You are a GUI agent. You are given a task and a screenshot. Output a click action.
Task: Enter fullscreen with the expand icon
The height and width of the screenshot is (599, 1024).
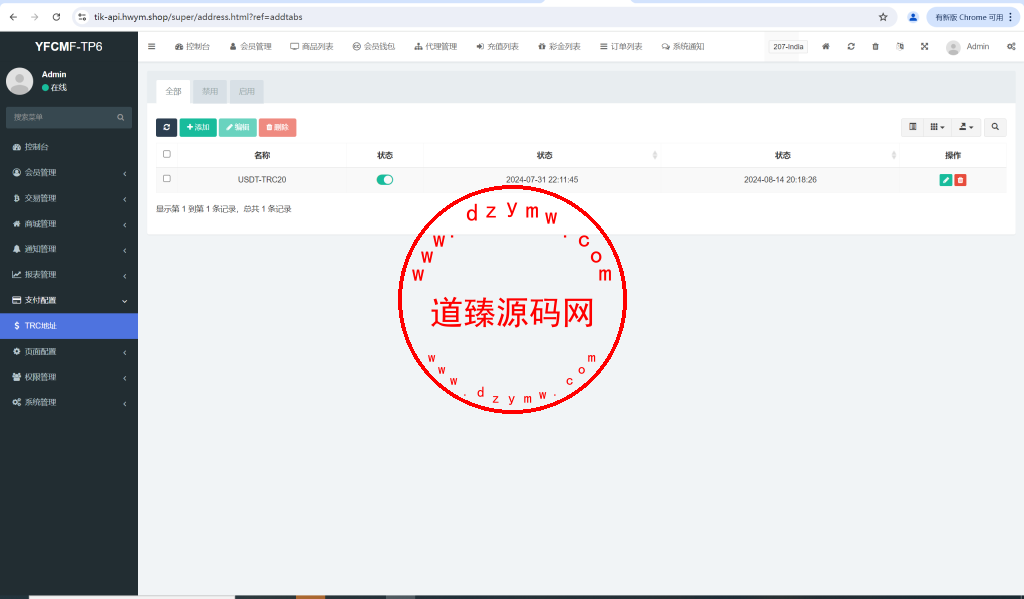[925, 46]
